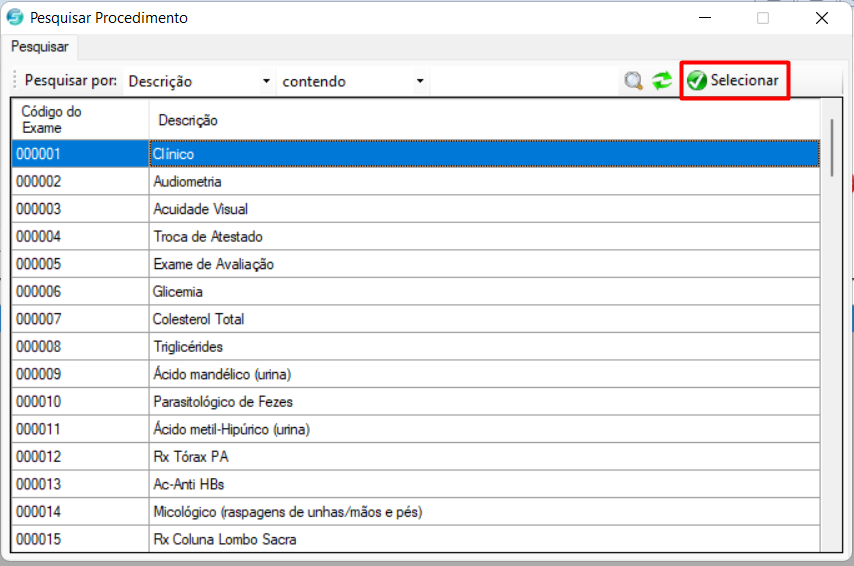
Task: Click exam code 000002 cell
Action: point(80,181)
